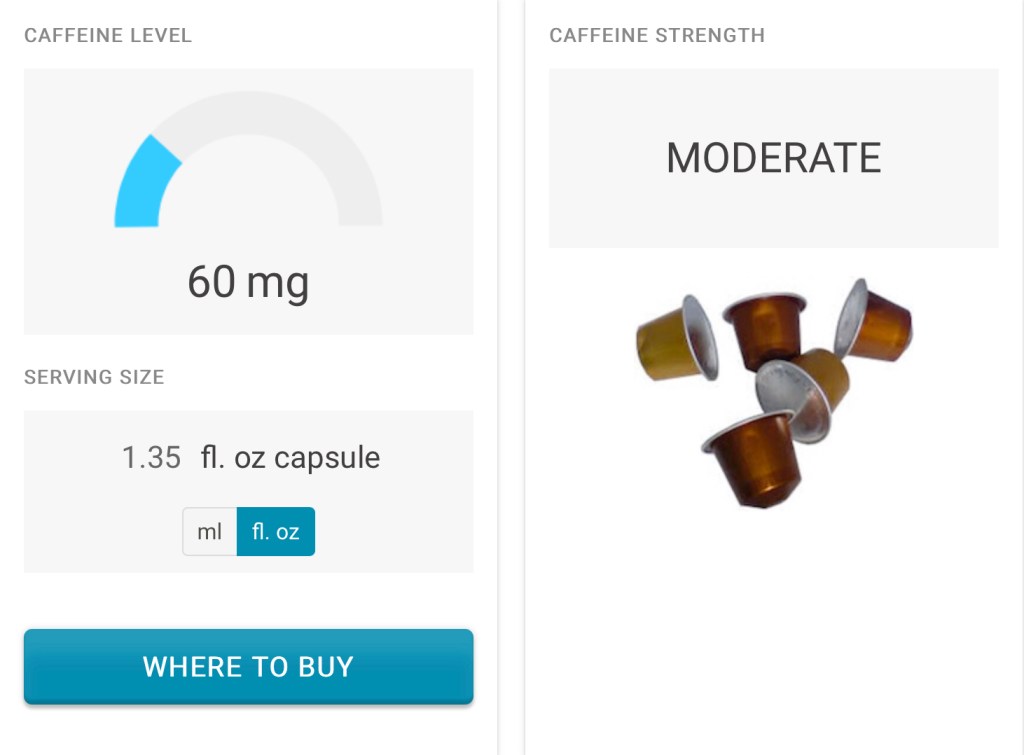Click the vertical divider between the panels

tap(511, 400)
